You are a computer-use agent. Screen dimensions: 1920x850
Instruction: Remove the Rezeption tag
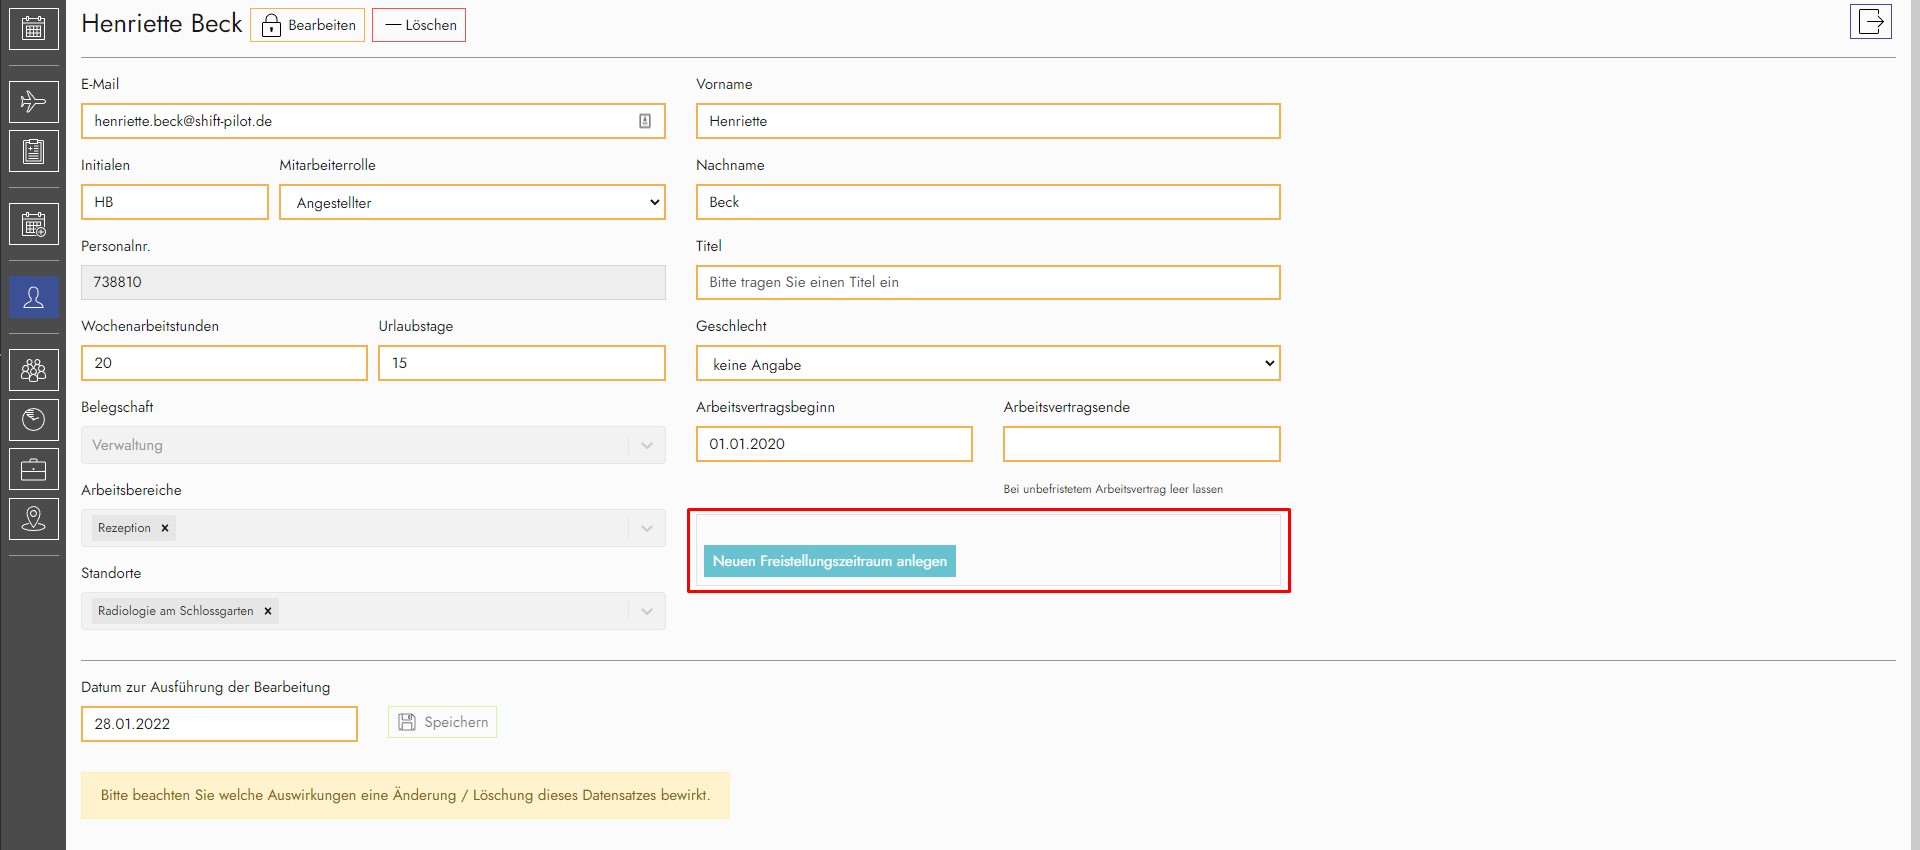pyautogui.click(x=165, y=528)
